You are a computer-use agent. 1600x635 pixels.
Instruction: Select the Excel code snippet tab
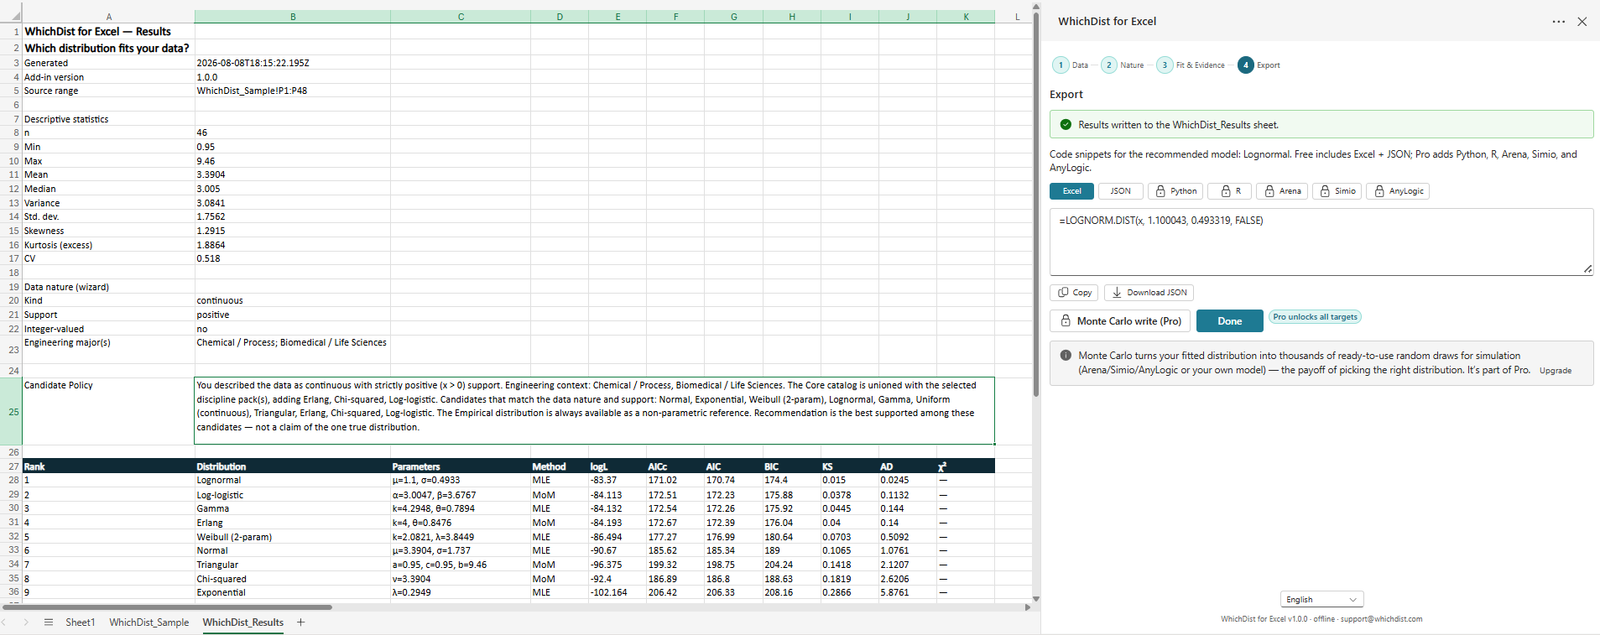point(1071,191)
